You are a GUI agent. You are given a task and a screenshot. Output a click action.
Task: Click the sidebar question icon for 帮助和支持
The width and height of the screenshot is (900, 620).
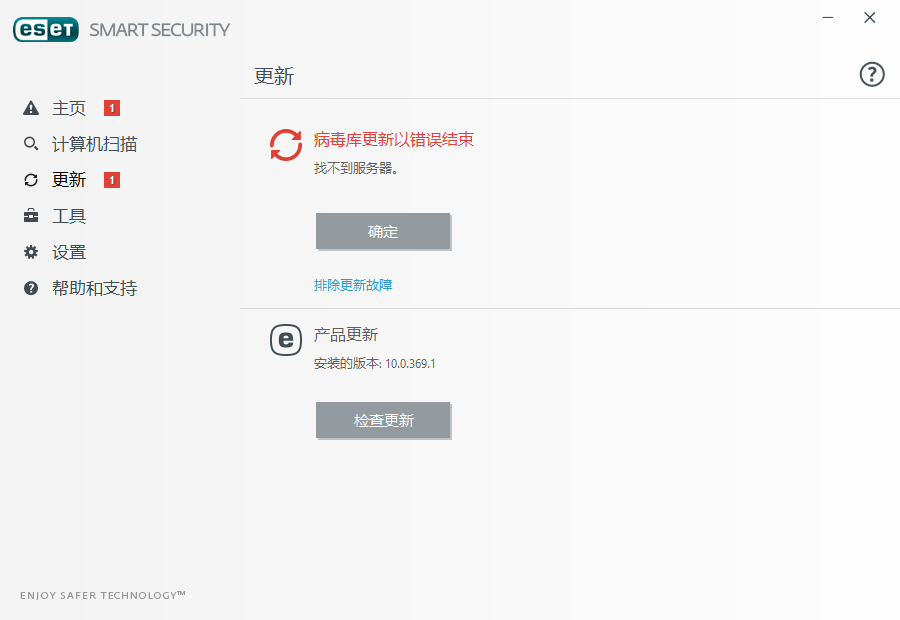31,288
